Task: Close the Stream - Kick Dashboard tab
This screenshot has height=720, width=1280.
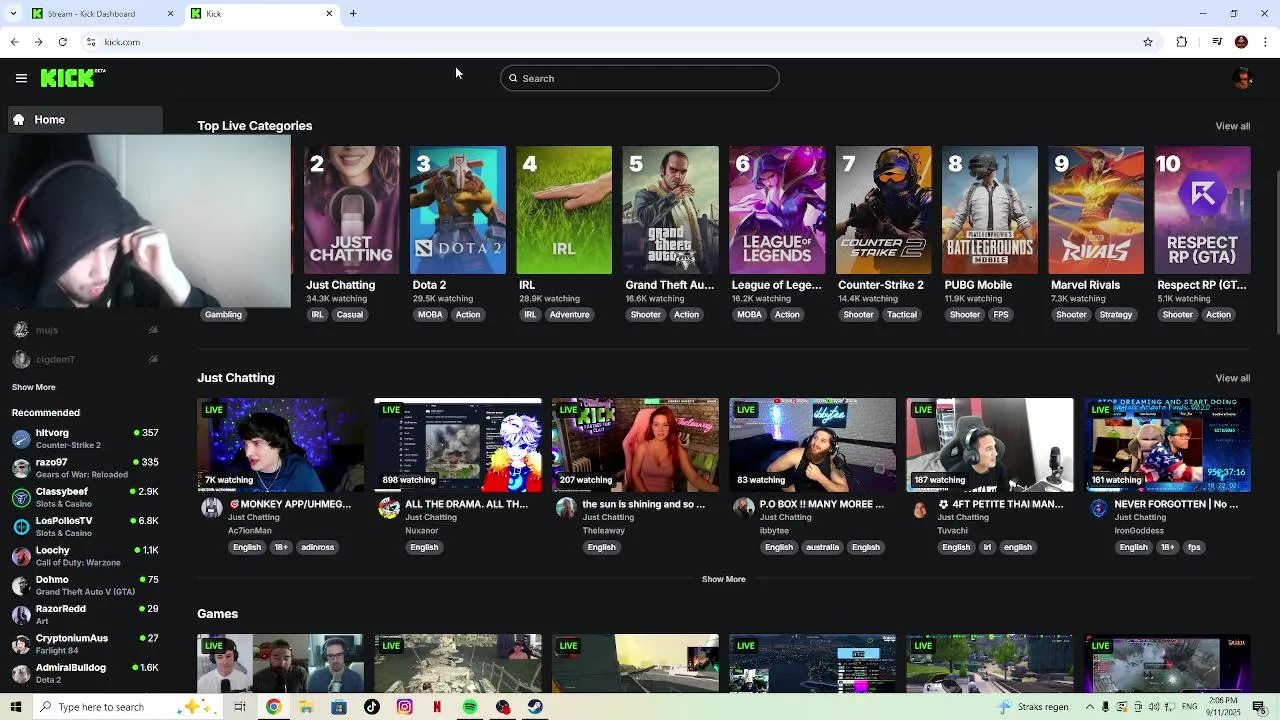Action: [170, 13]
